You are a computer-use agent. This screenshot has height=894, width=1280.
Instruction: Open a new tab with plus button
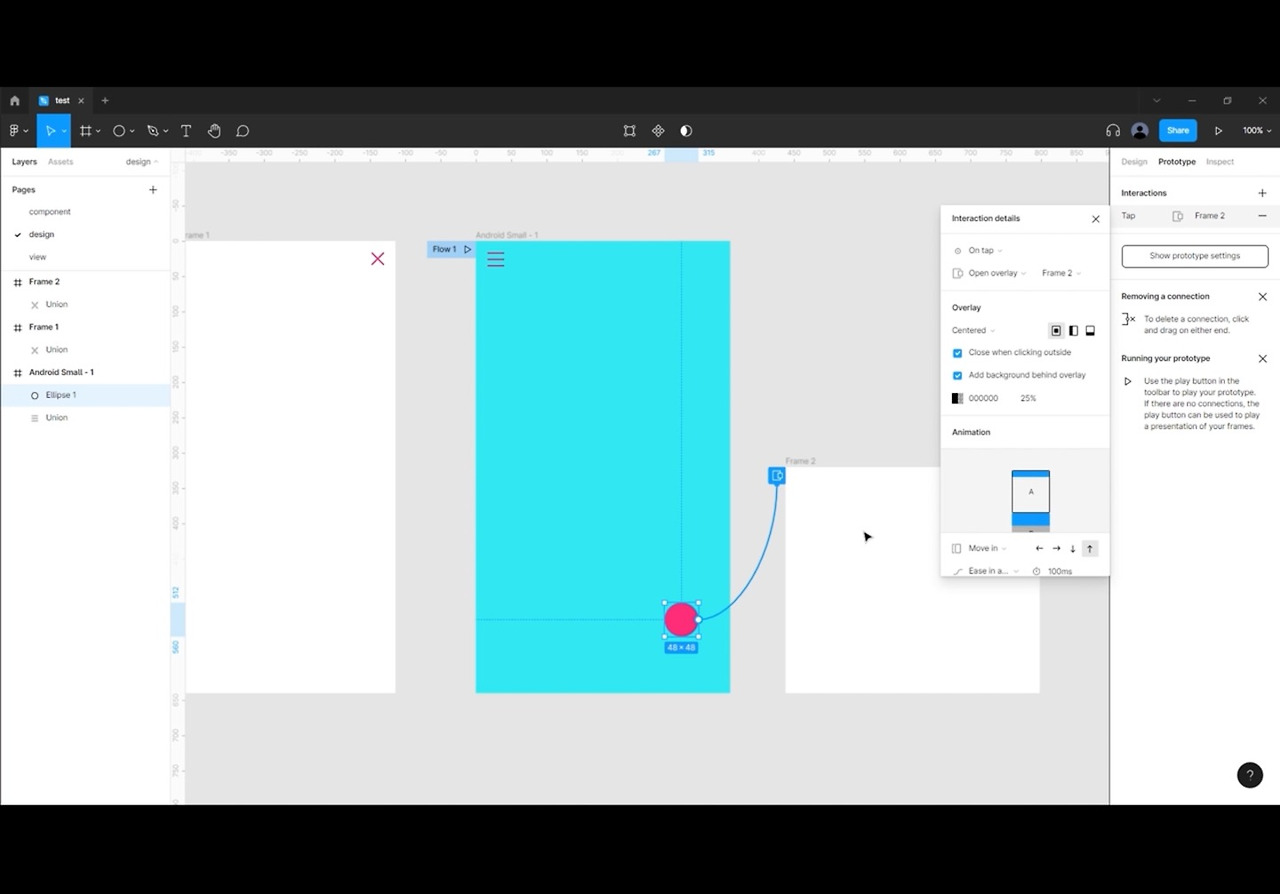(105, 101)
